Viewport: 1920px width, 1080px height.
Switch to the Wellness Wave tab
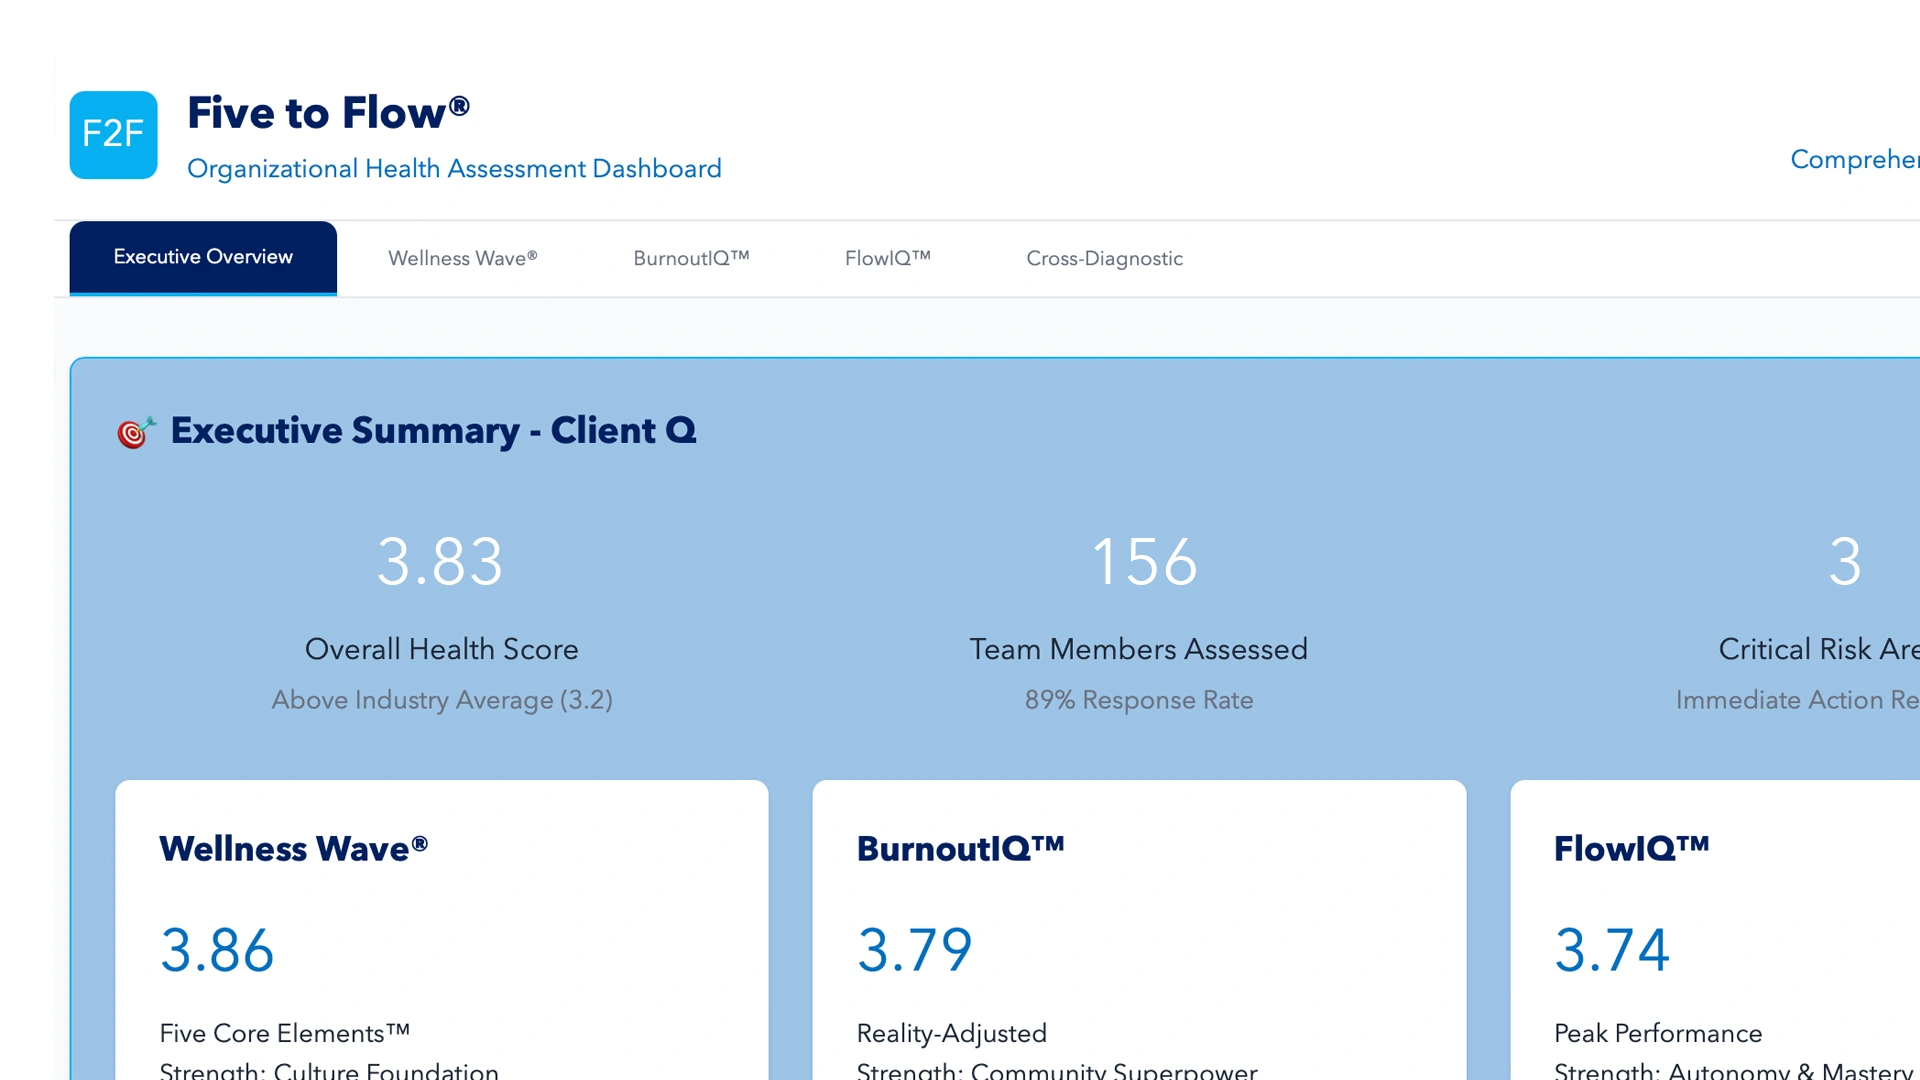[x=462, y=258]
